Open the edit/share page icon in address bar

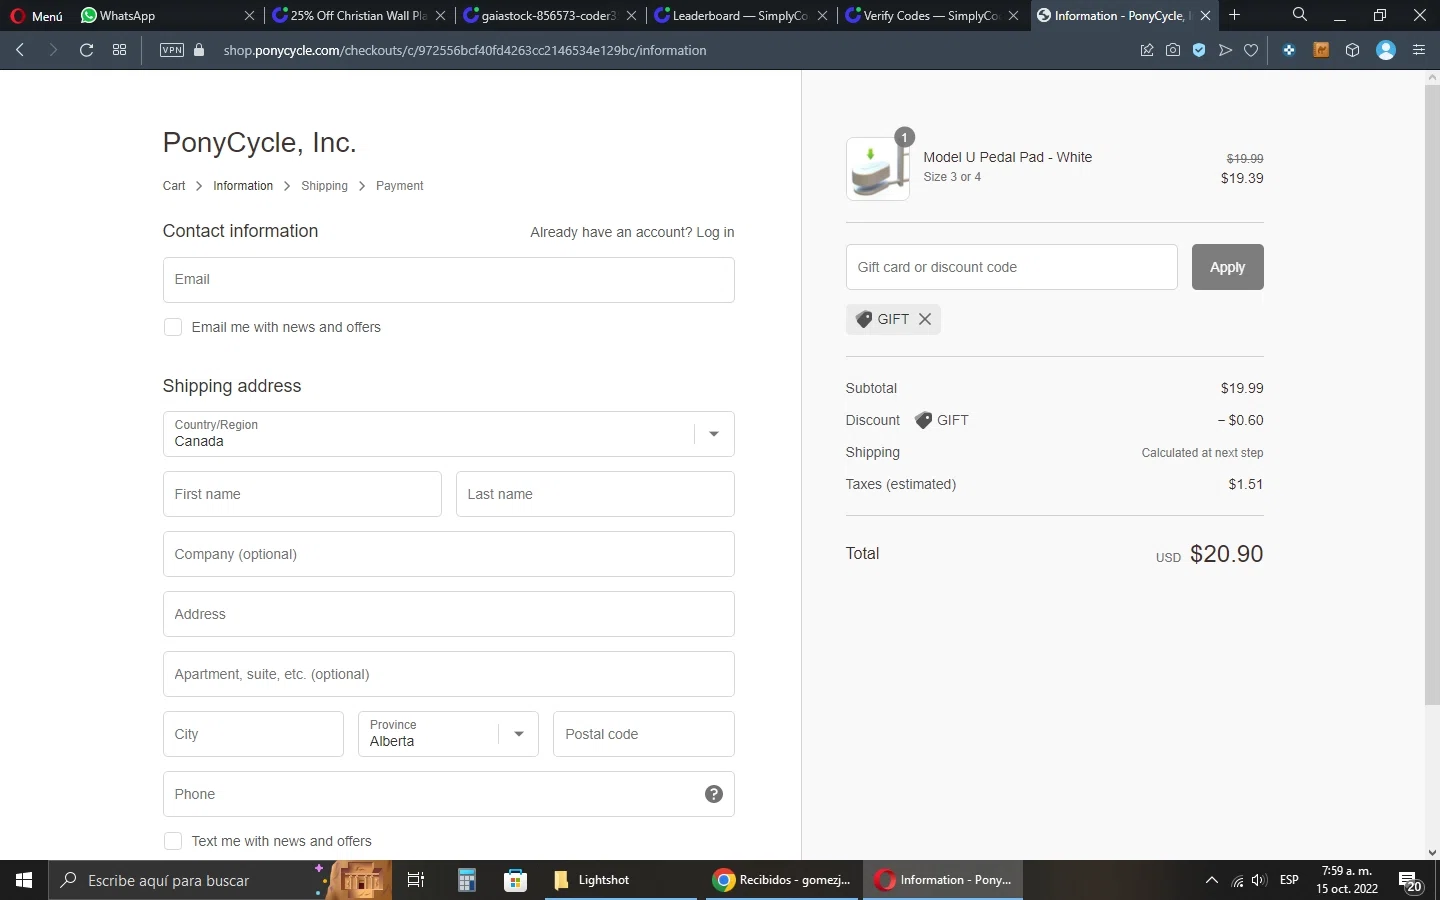pos(1147,50)
